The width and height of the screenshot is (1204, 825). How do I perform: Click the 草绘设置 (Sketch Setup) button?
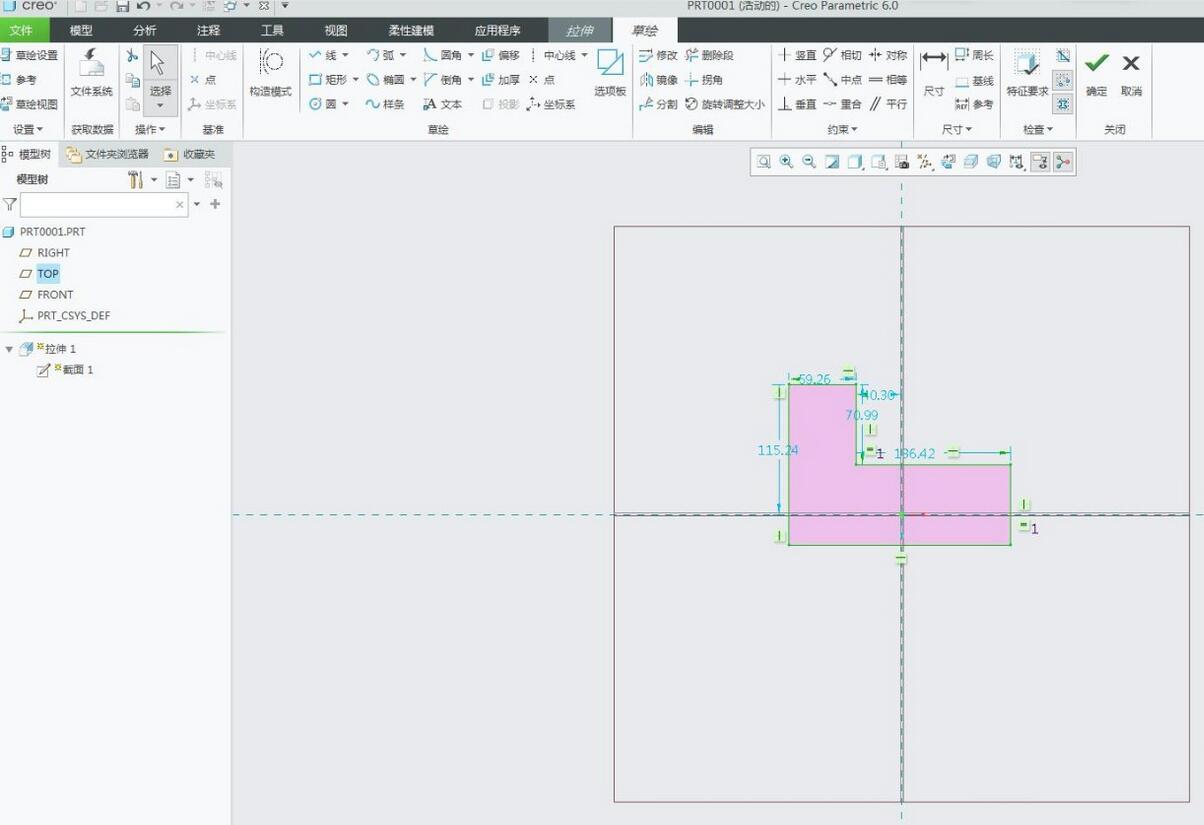[x=30, y=56]
